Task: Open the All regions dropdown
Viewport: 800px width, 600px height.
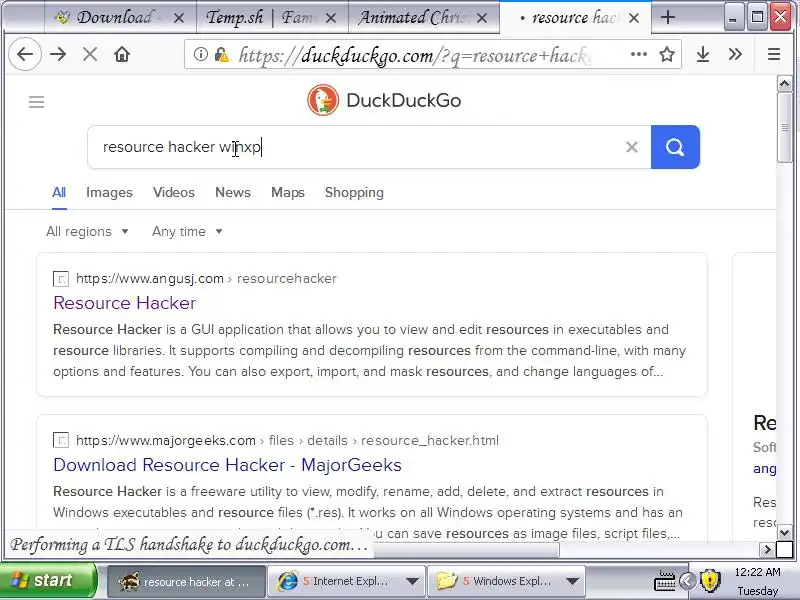Action: (87, 232)
